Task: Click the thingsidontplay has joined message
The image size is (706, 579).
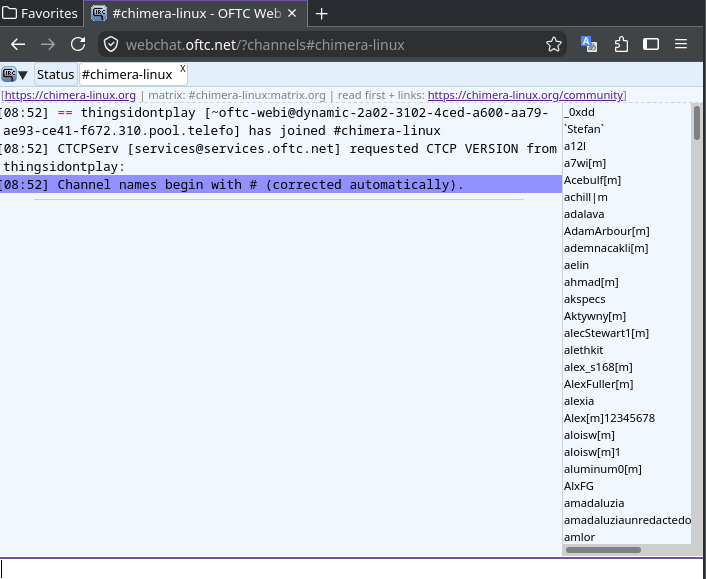Action: pyautogui.click(x=281, y=122)
